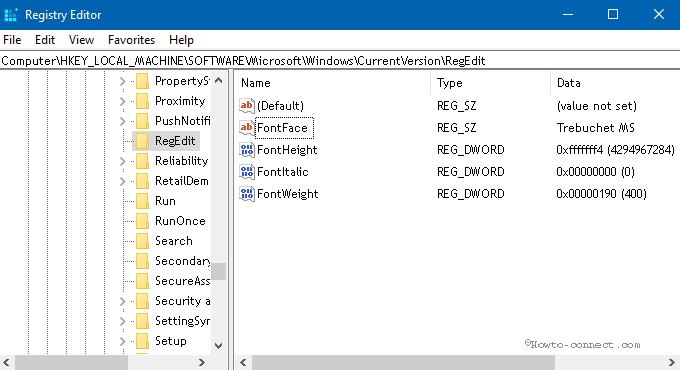Expand the Setup key node
680x370 pixels.
tap(122, 341)
